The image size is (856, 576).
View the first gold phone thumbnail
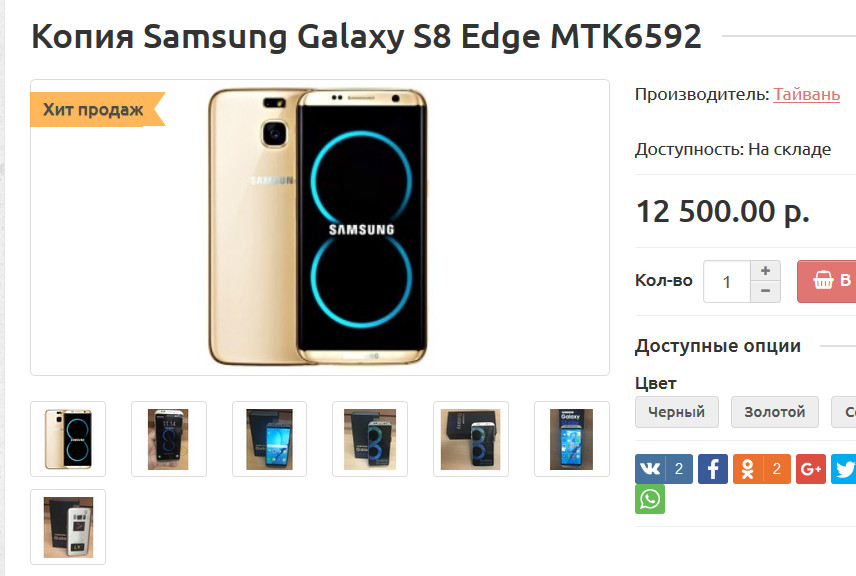(x=68, y=439)
